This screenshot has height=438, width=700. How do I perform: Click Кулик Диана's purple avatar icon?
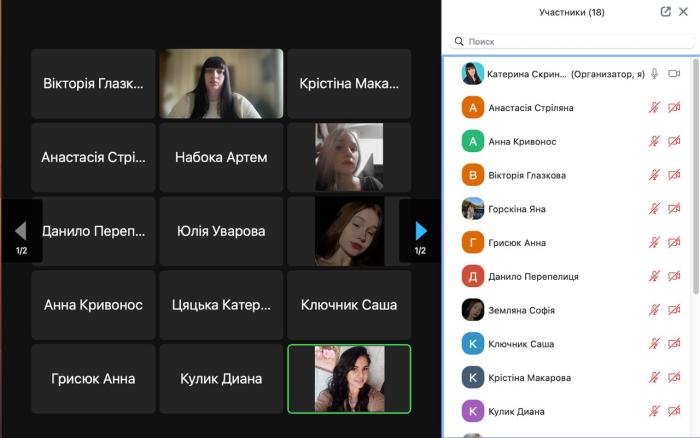[x=473, y=411]
